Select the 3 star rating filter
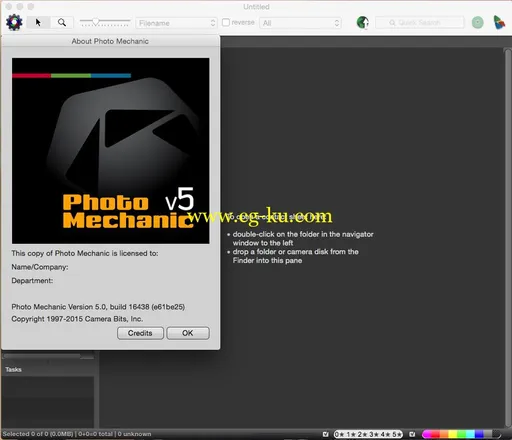Image resolution: width=512 pixels, height=440 pixels. 374,434
